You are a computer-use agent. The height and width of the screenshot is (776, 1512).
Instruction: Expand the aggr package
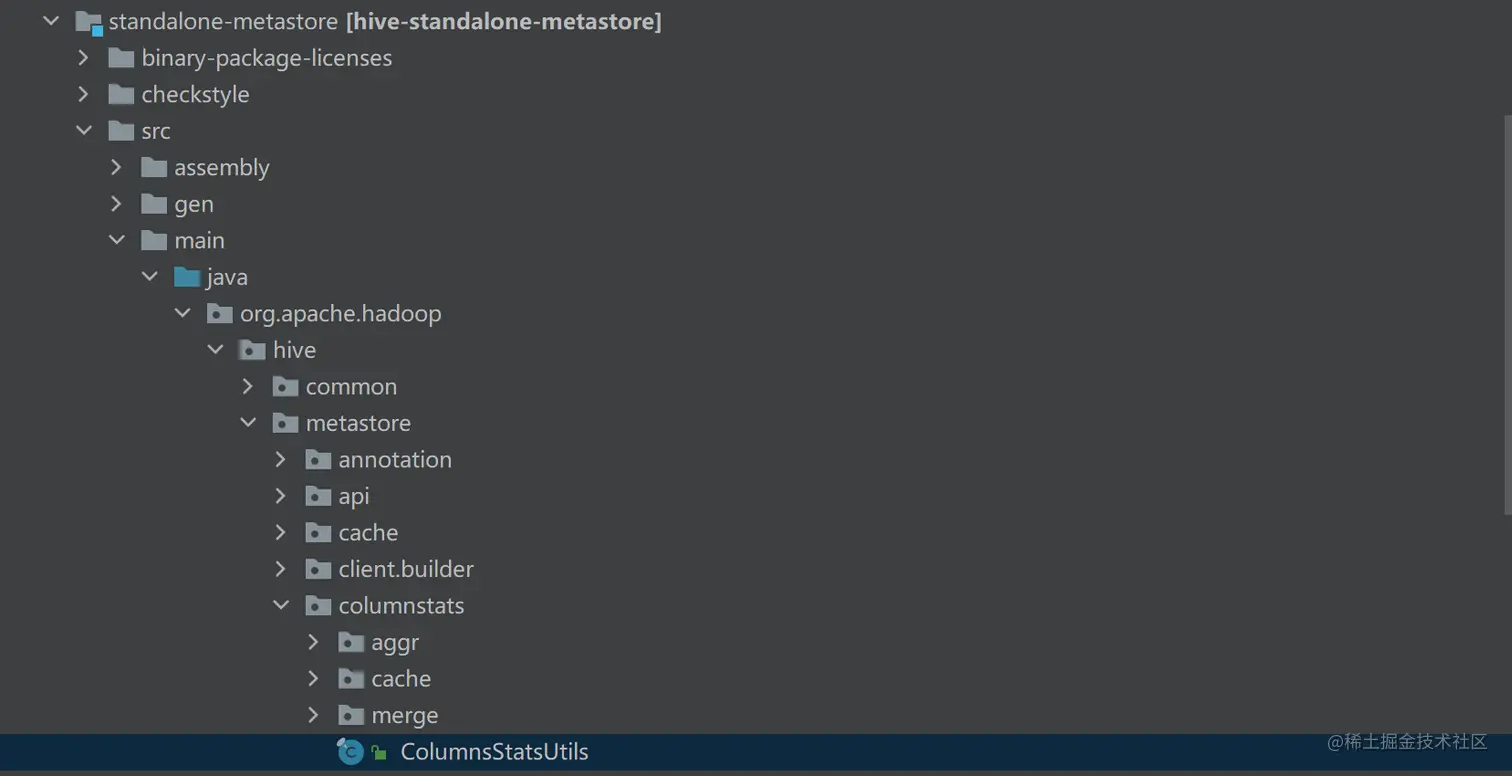click(314, 642)
